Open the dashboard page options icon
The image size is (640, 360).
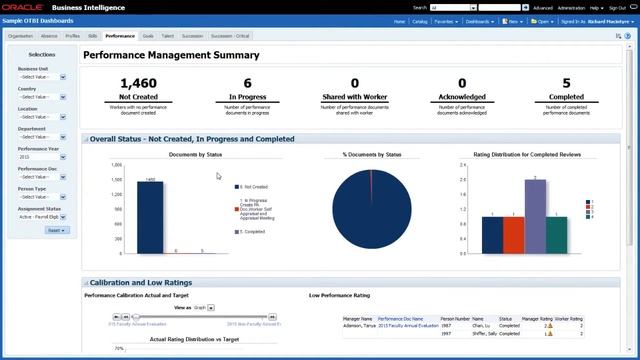618,36
